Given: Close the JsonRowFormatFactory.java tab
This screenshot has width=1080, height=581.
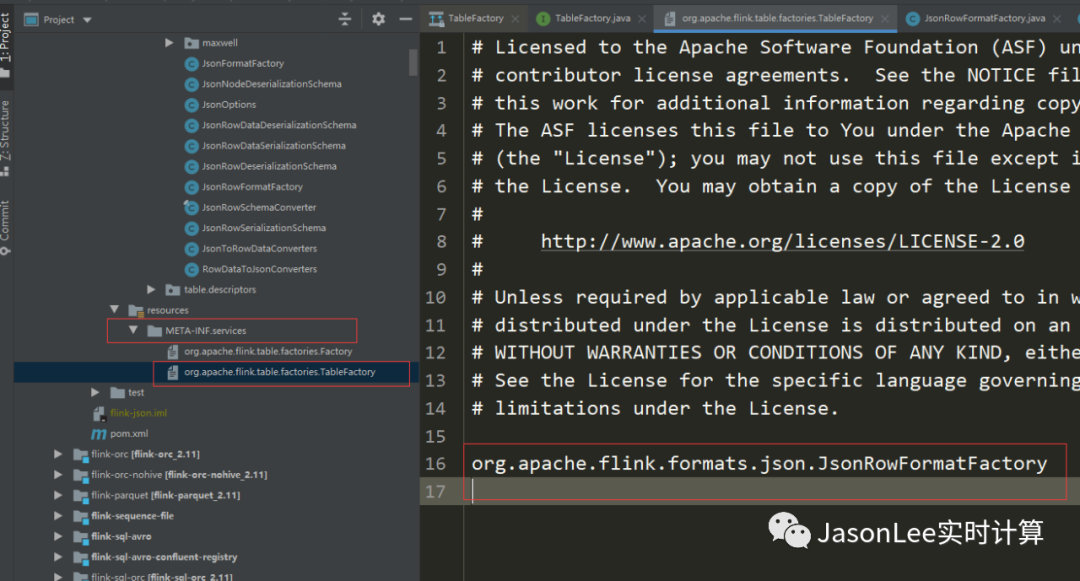Looking at the screenshot, I should [1057, 19].
